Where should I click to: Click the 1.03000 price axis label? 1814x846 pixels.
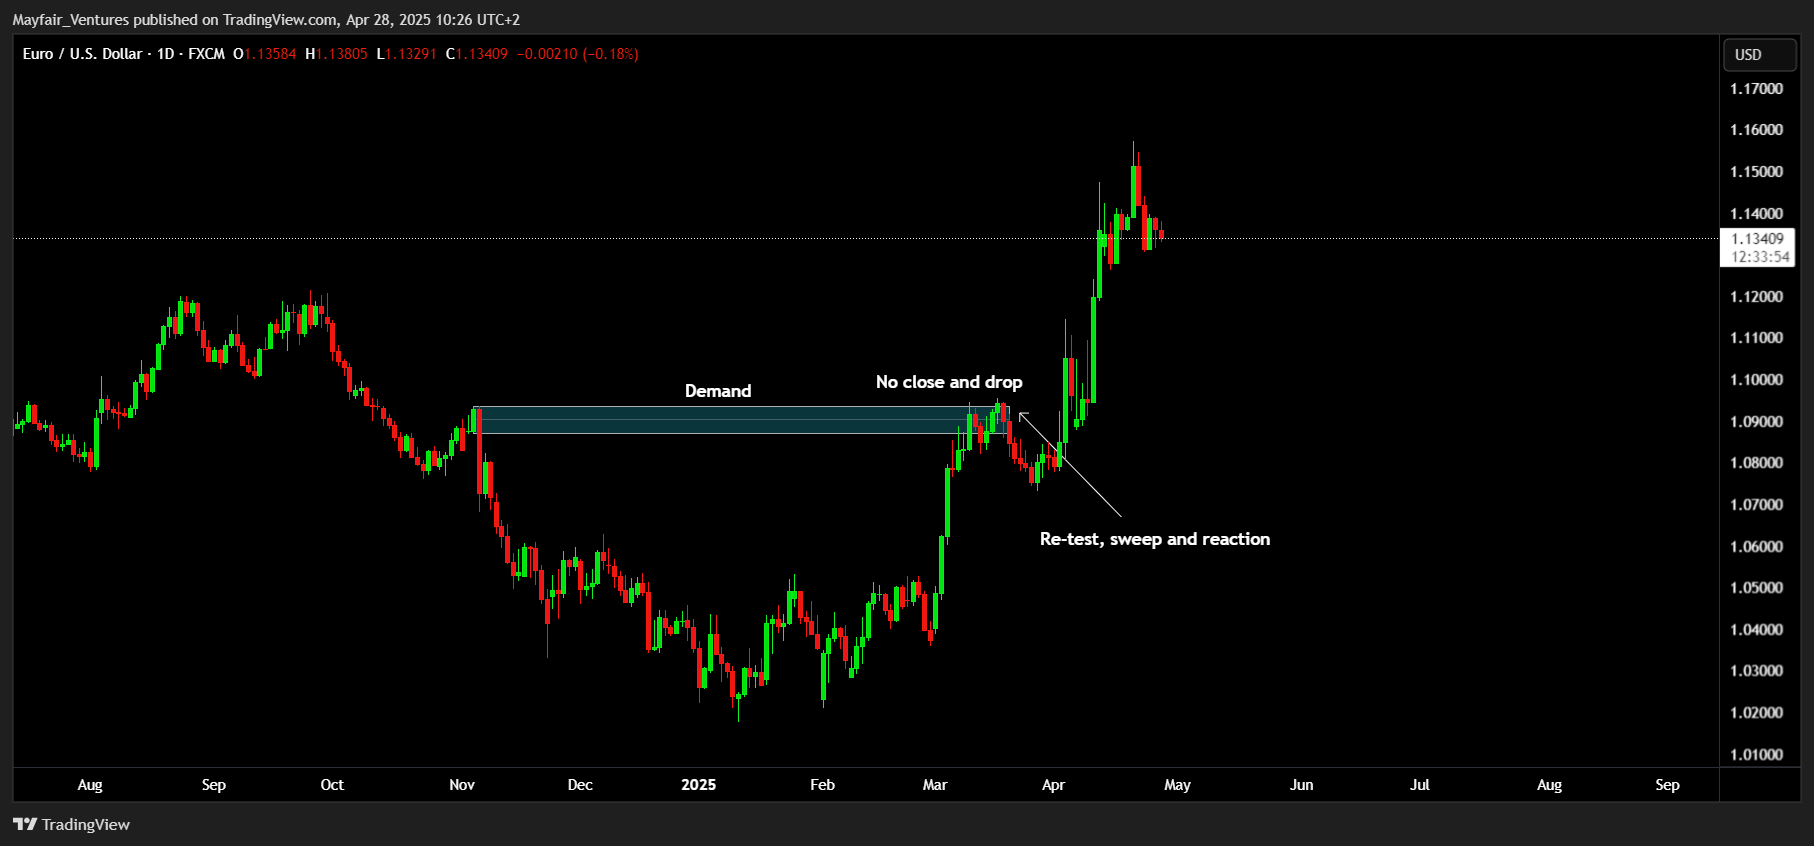point(1757,671)
